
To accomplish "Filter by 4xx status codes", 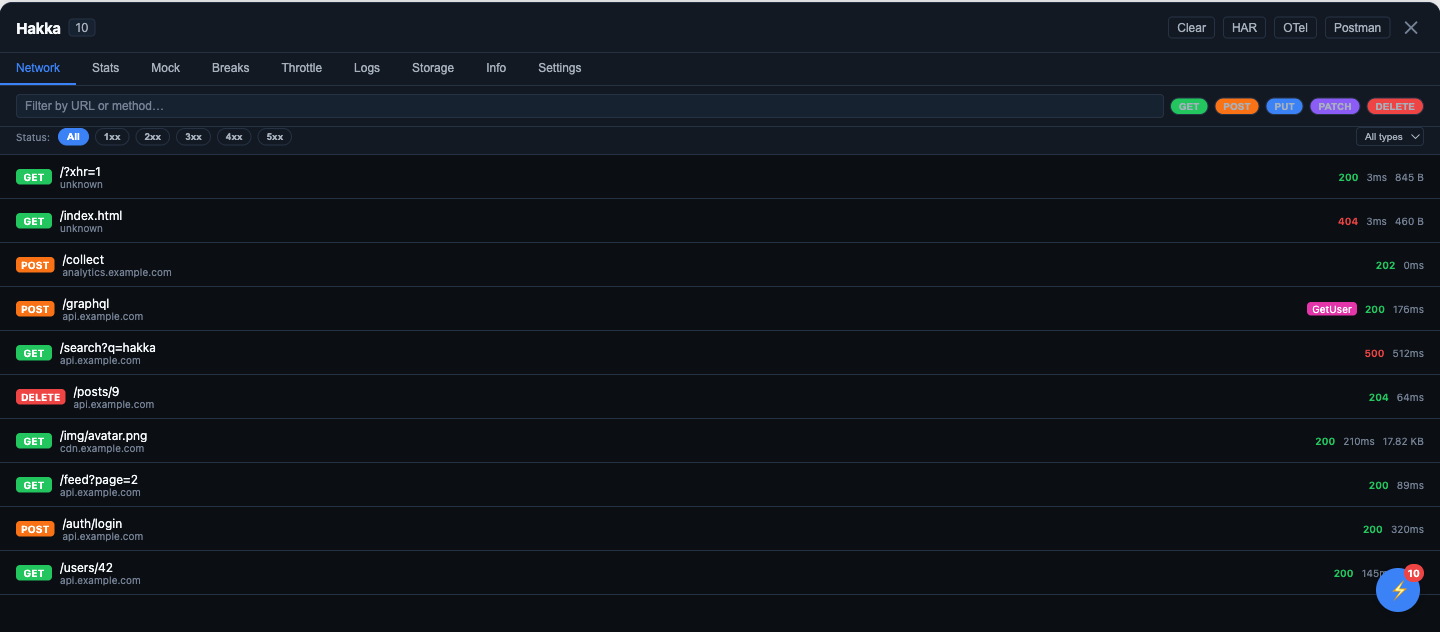I will 234,137.
